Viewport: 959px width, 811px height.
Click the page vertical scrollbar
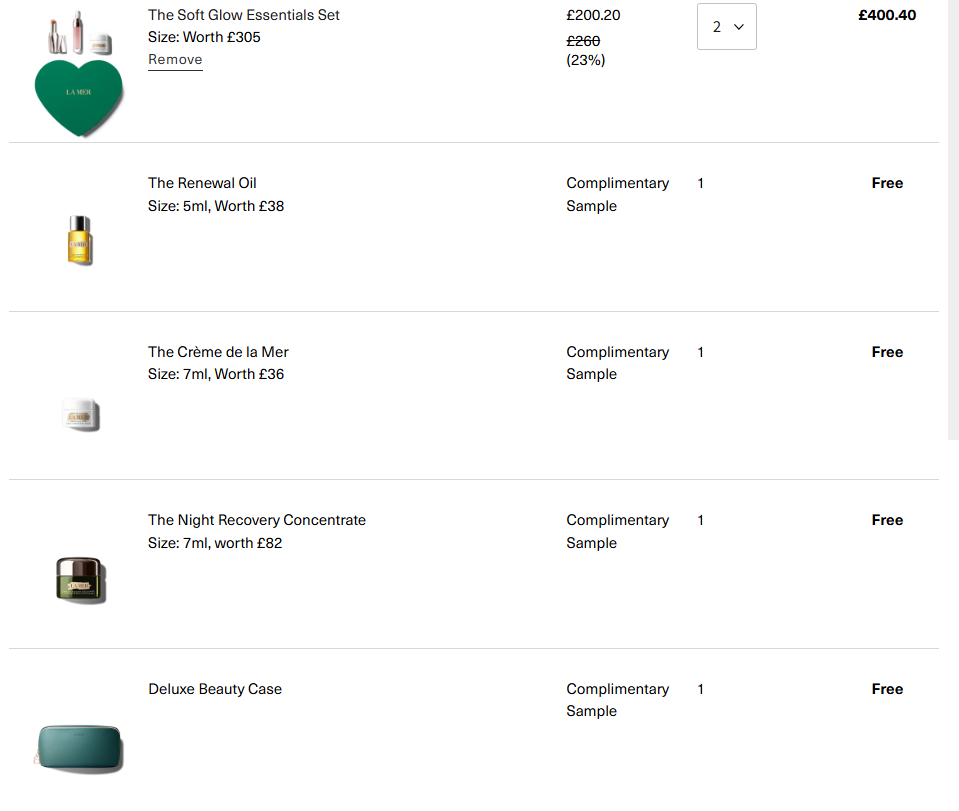point(952,220)
